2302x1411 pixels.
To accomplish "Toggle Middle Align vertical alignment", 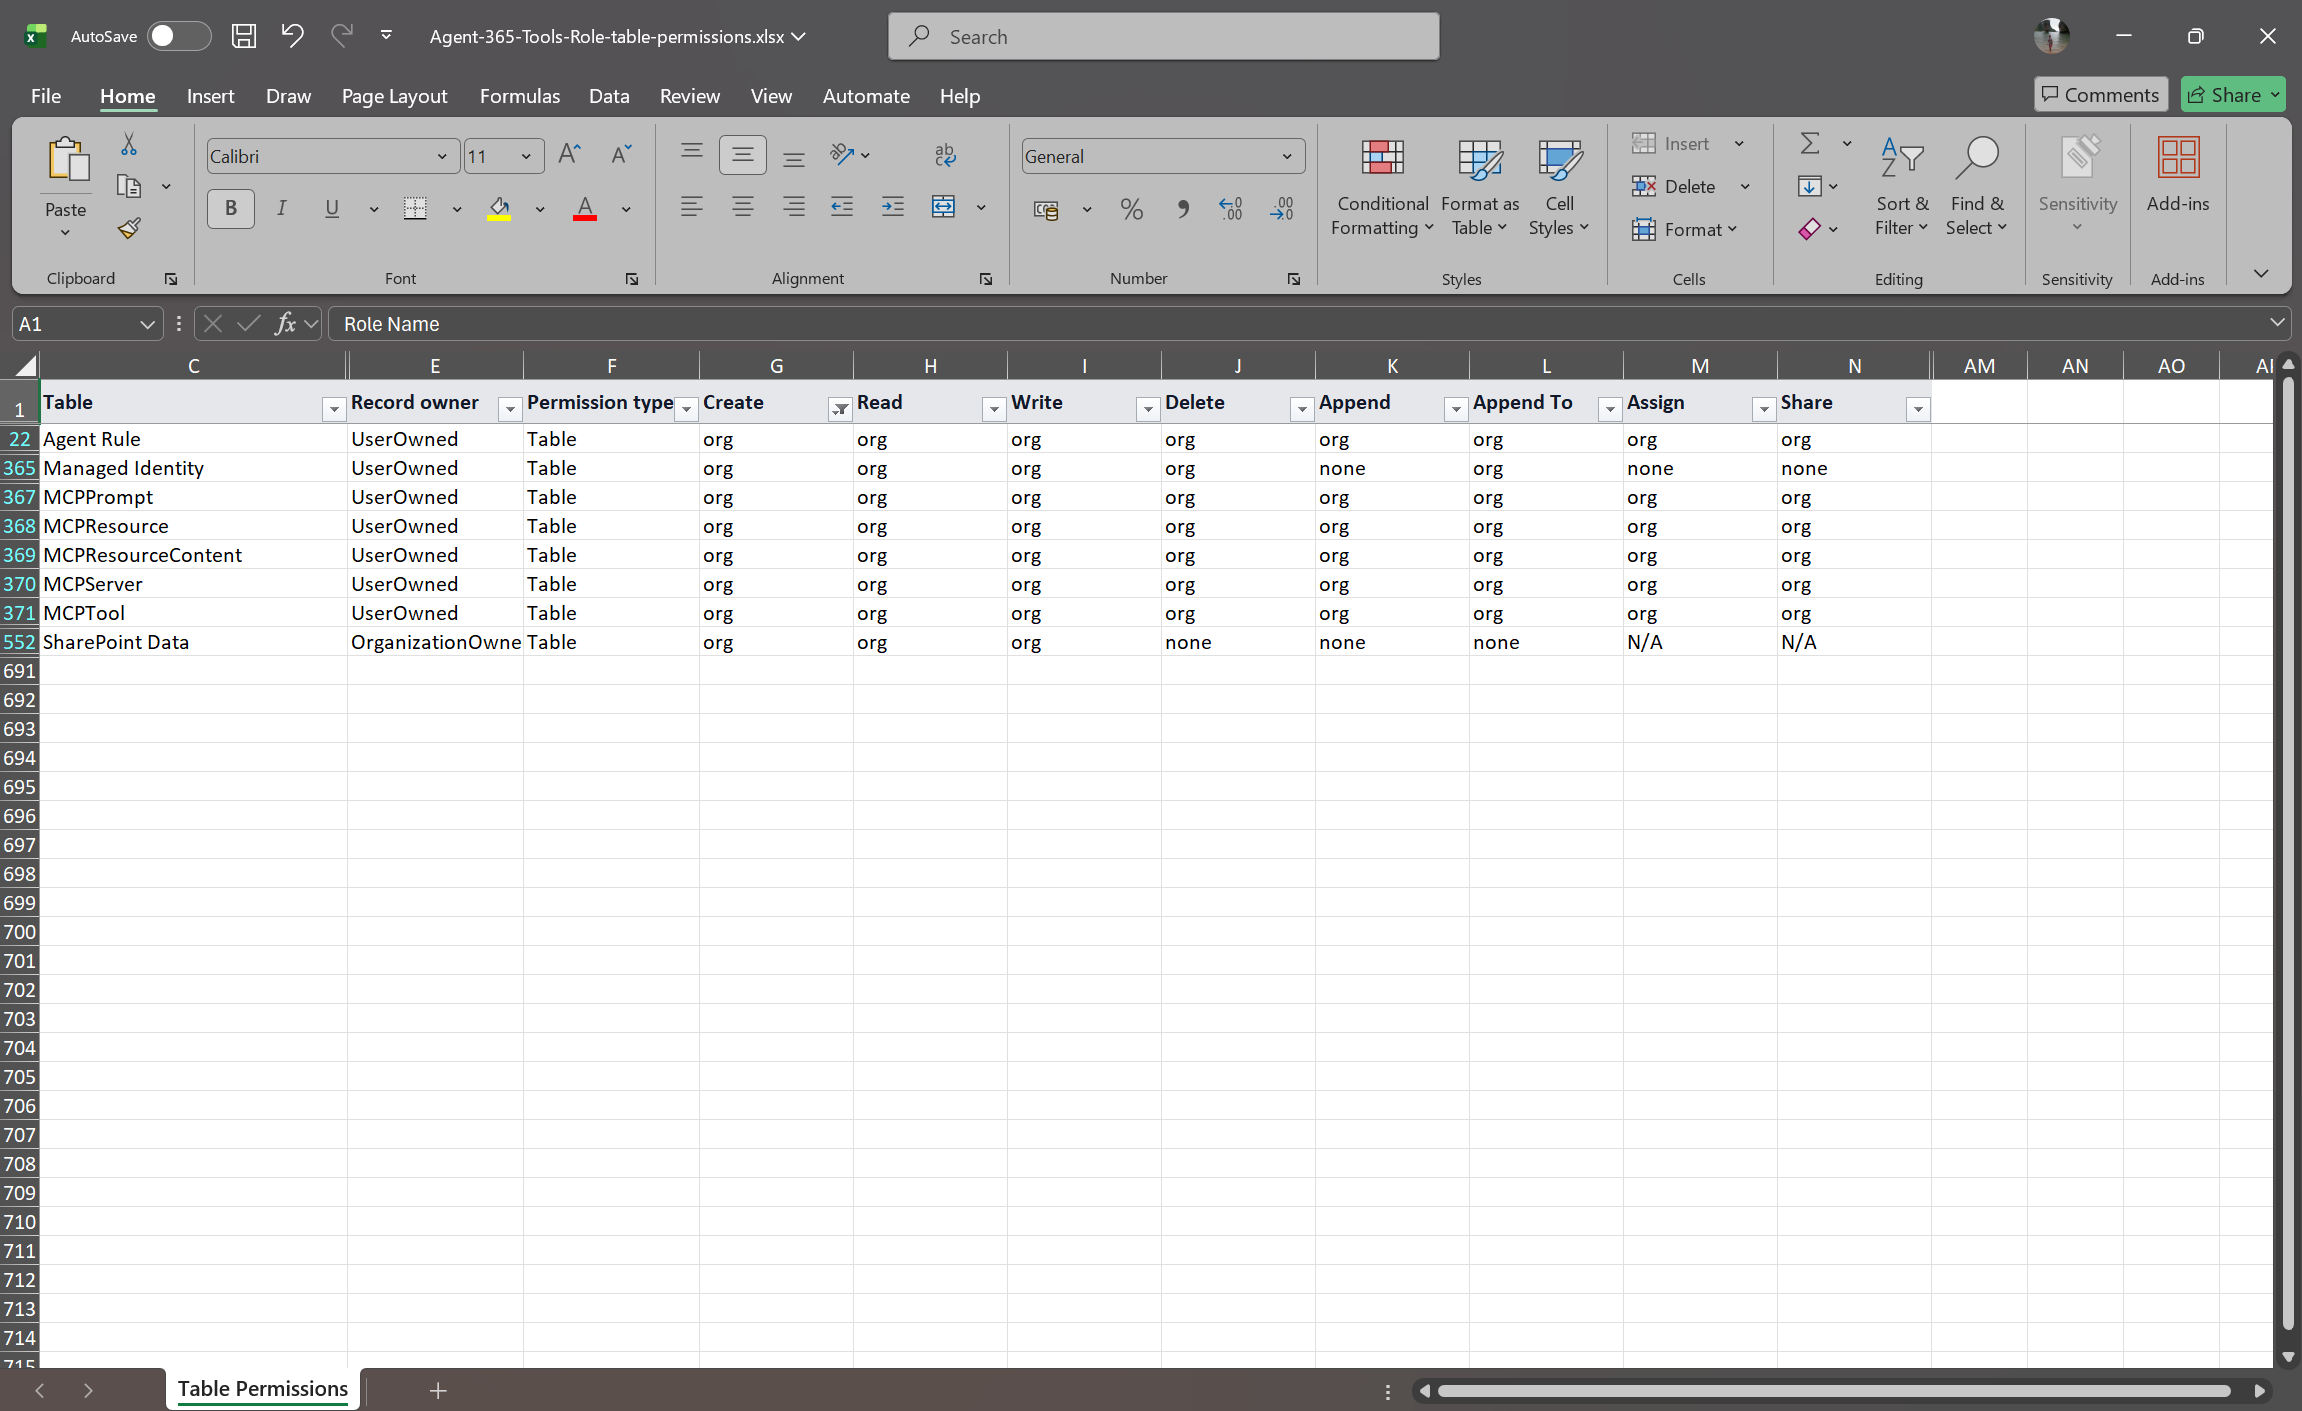I will pyautogui.click(x=743, y=154).
